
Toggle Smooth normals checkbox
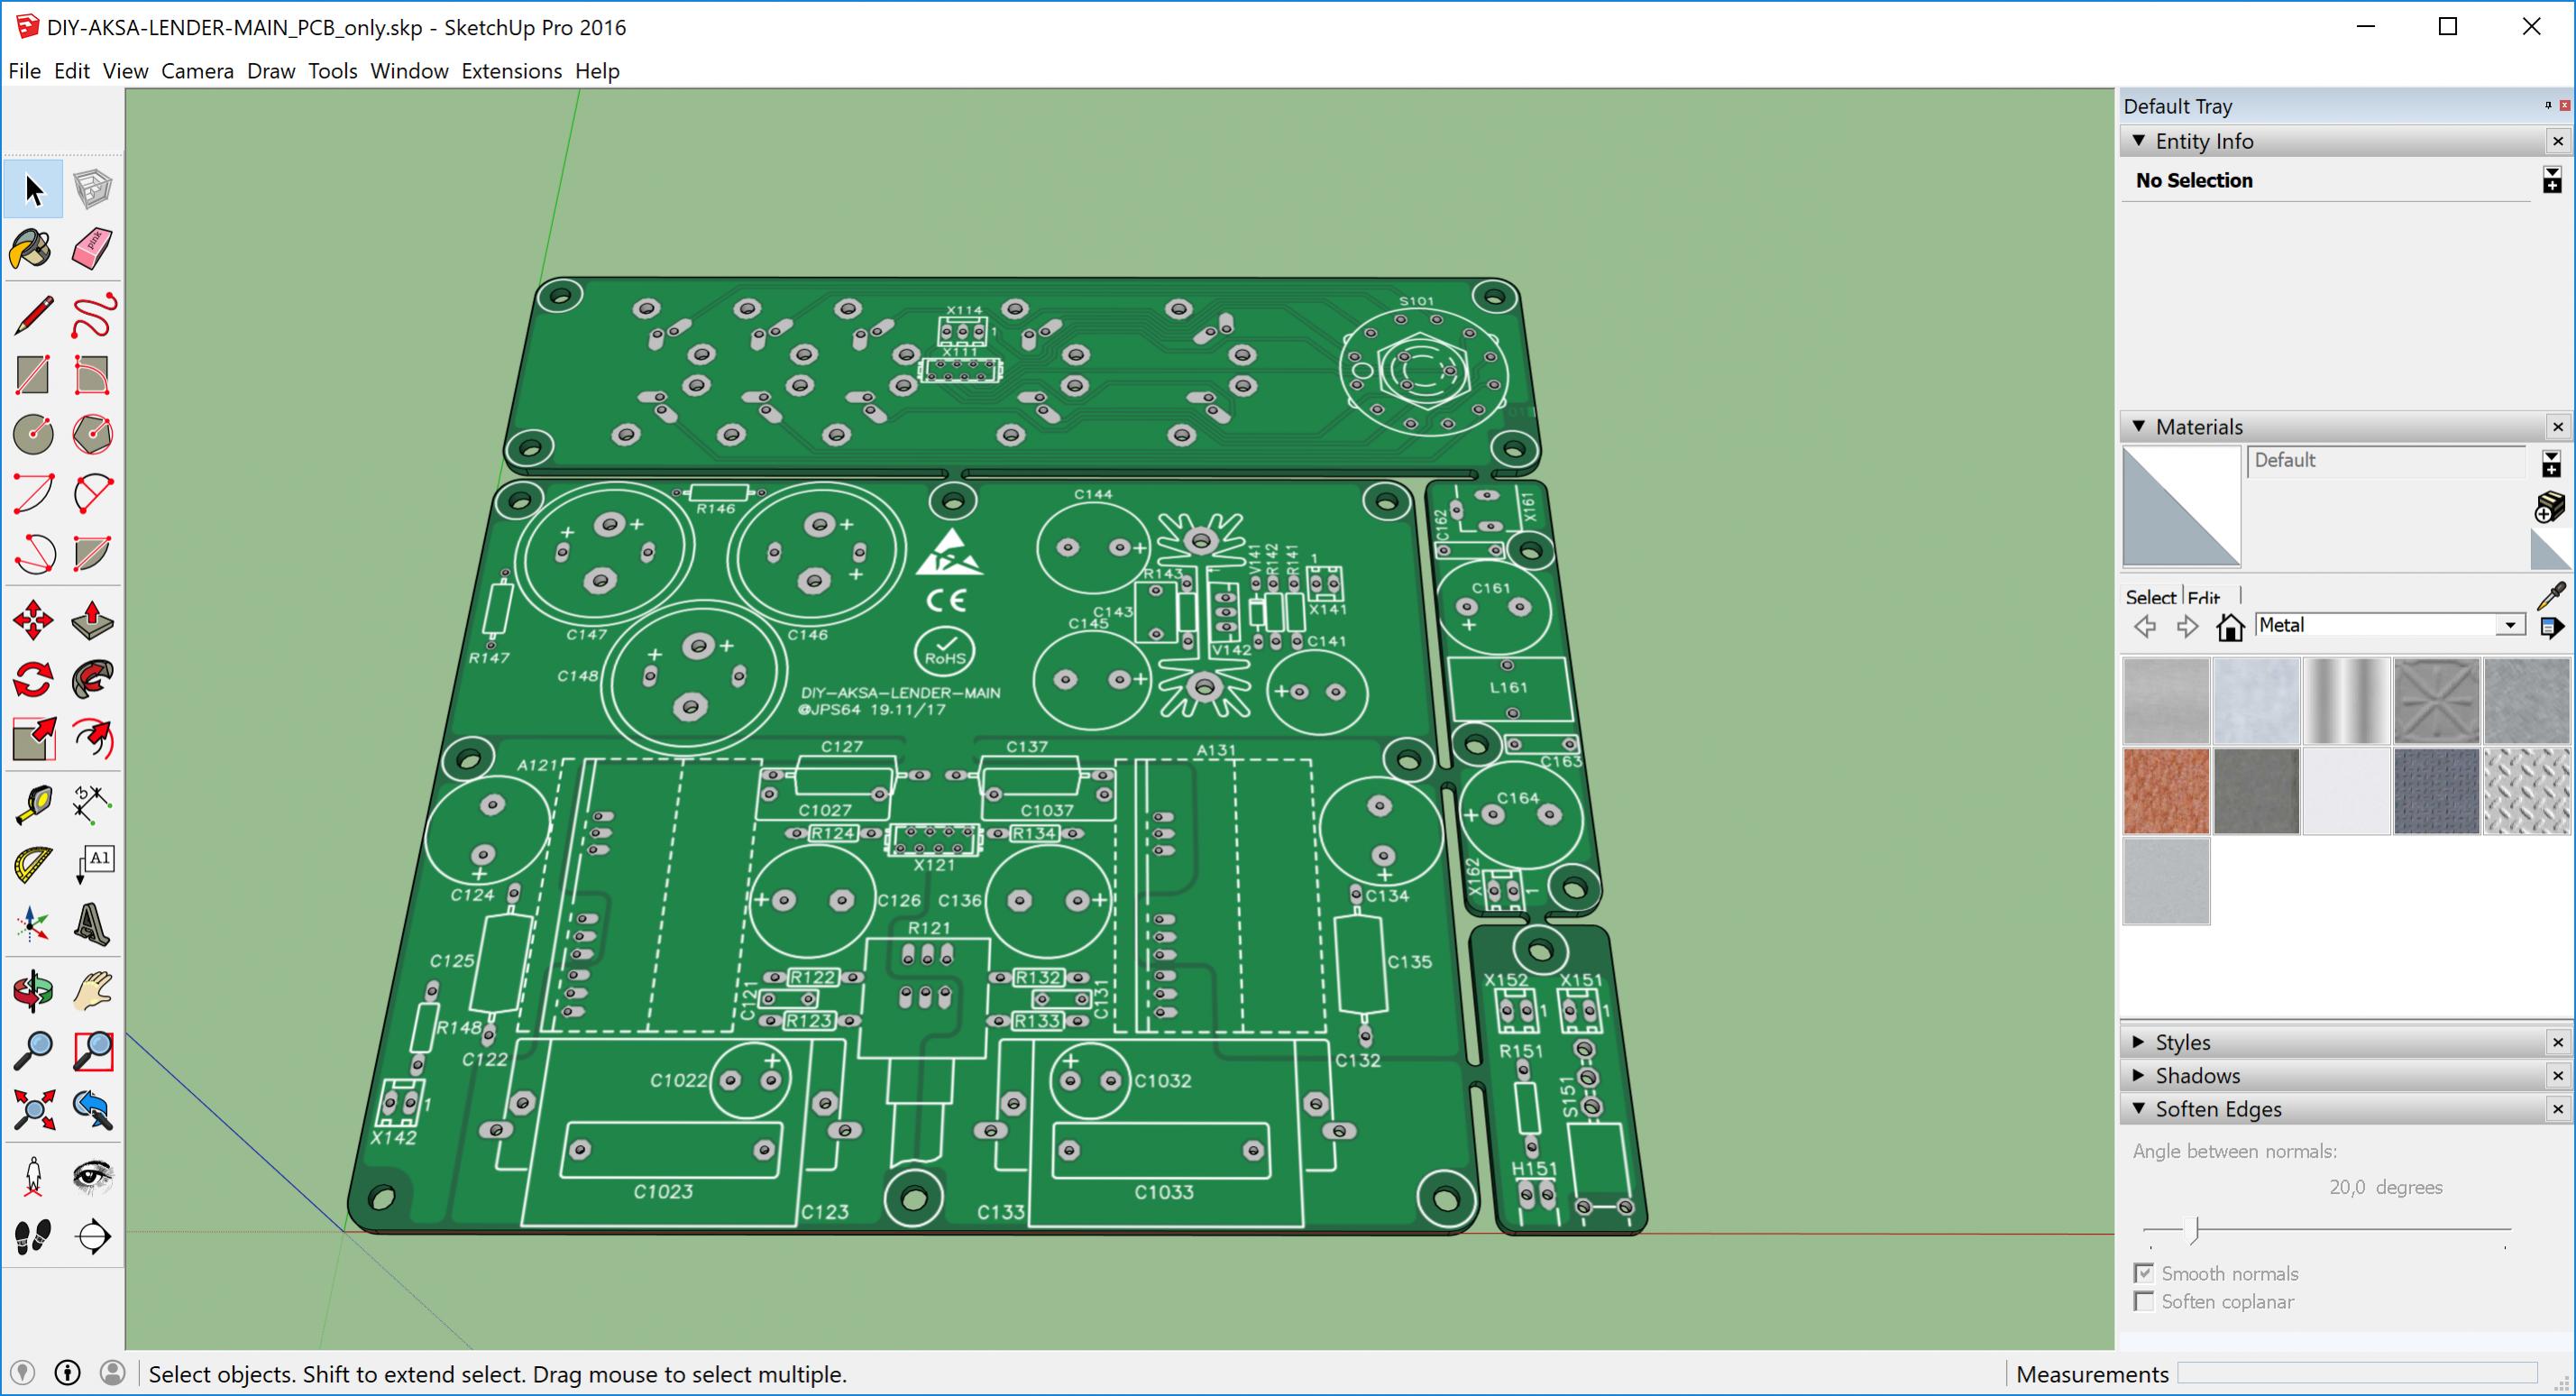[x=2143, y=1273]
